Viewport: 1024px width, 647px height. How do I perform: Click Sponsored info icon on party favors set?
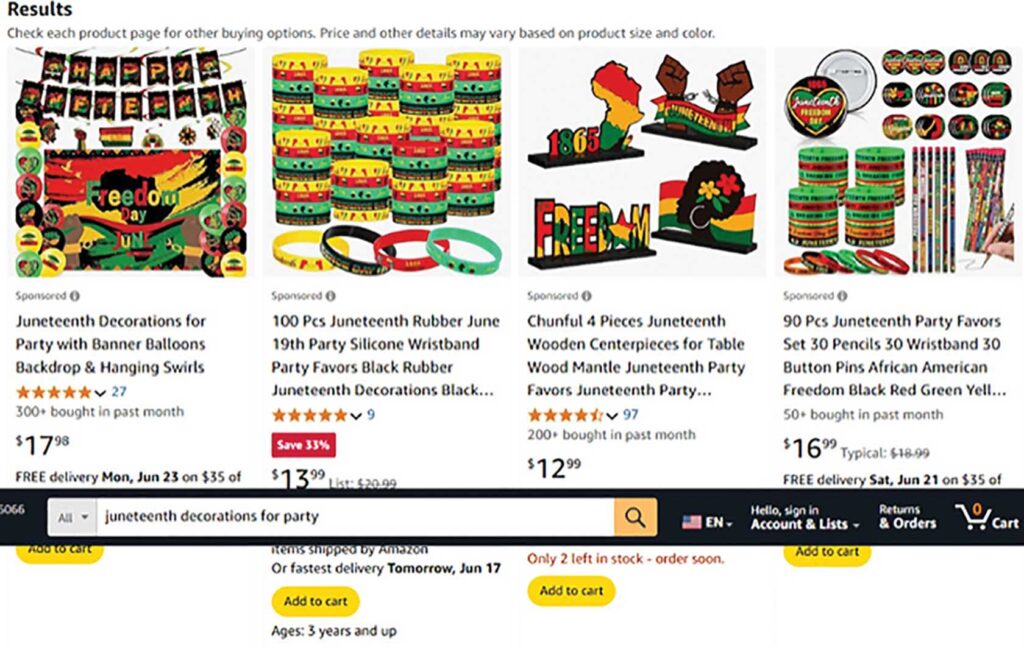pos(842,296)
